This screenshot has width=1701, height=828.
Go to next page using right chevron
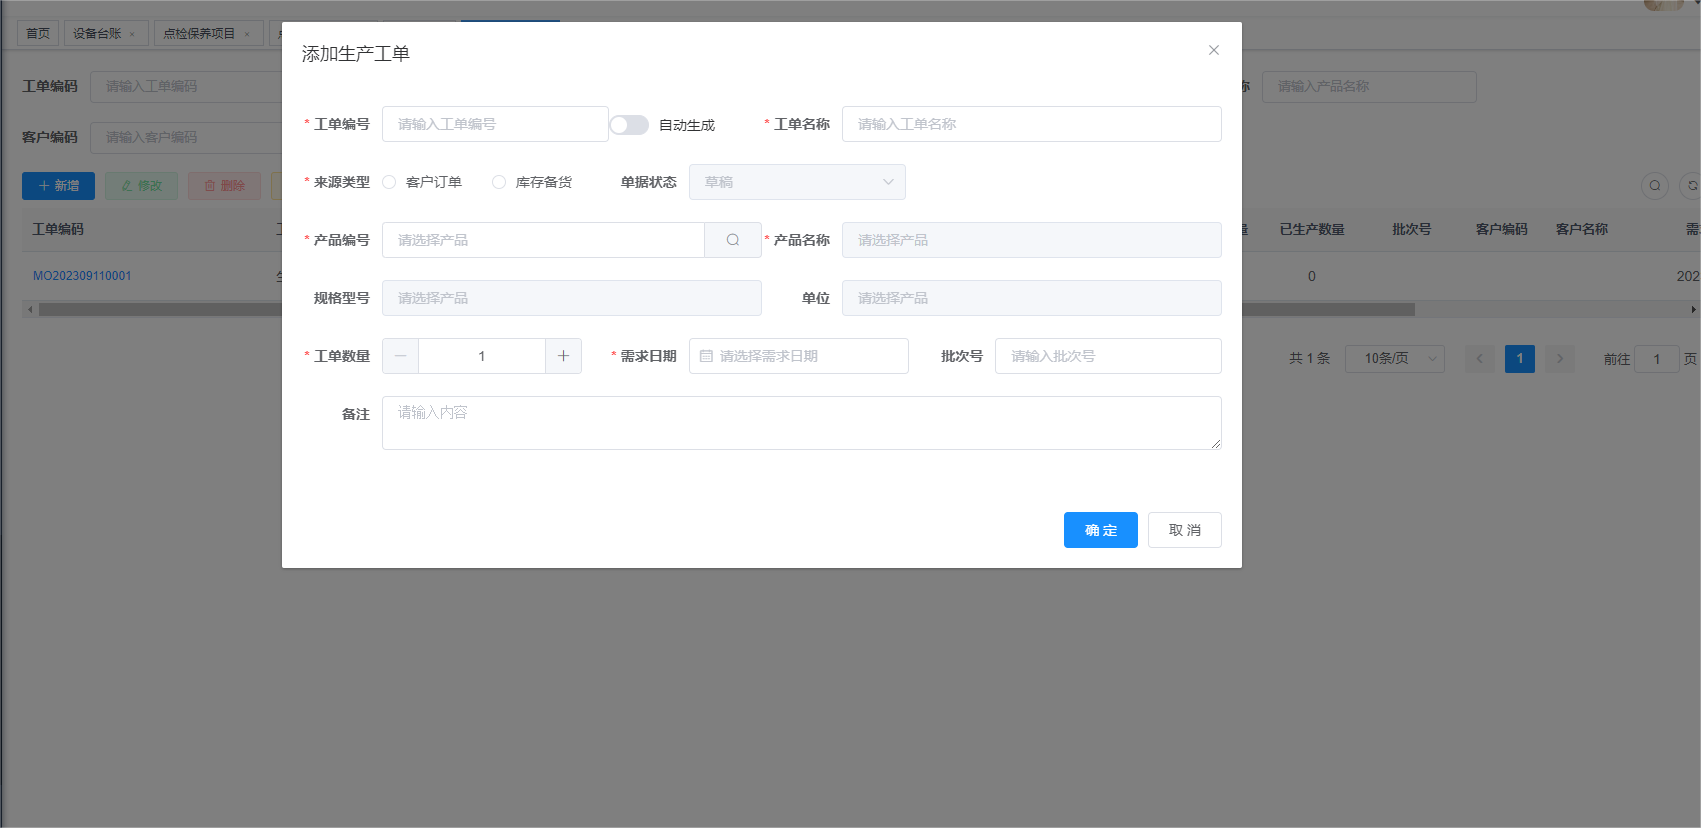pyautogui.click(x=1559, y=358)
